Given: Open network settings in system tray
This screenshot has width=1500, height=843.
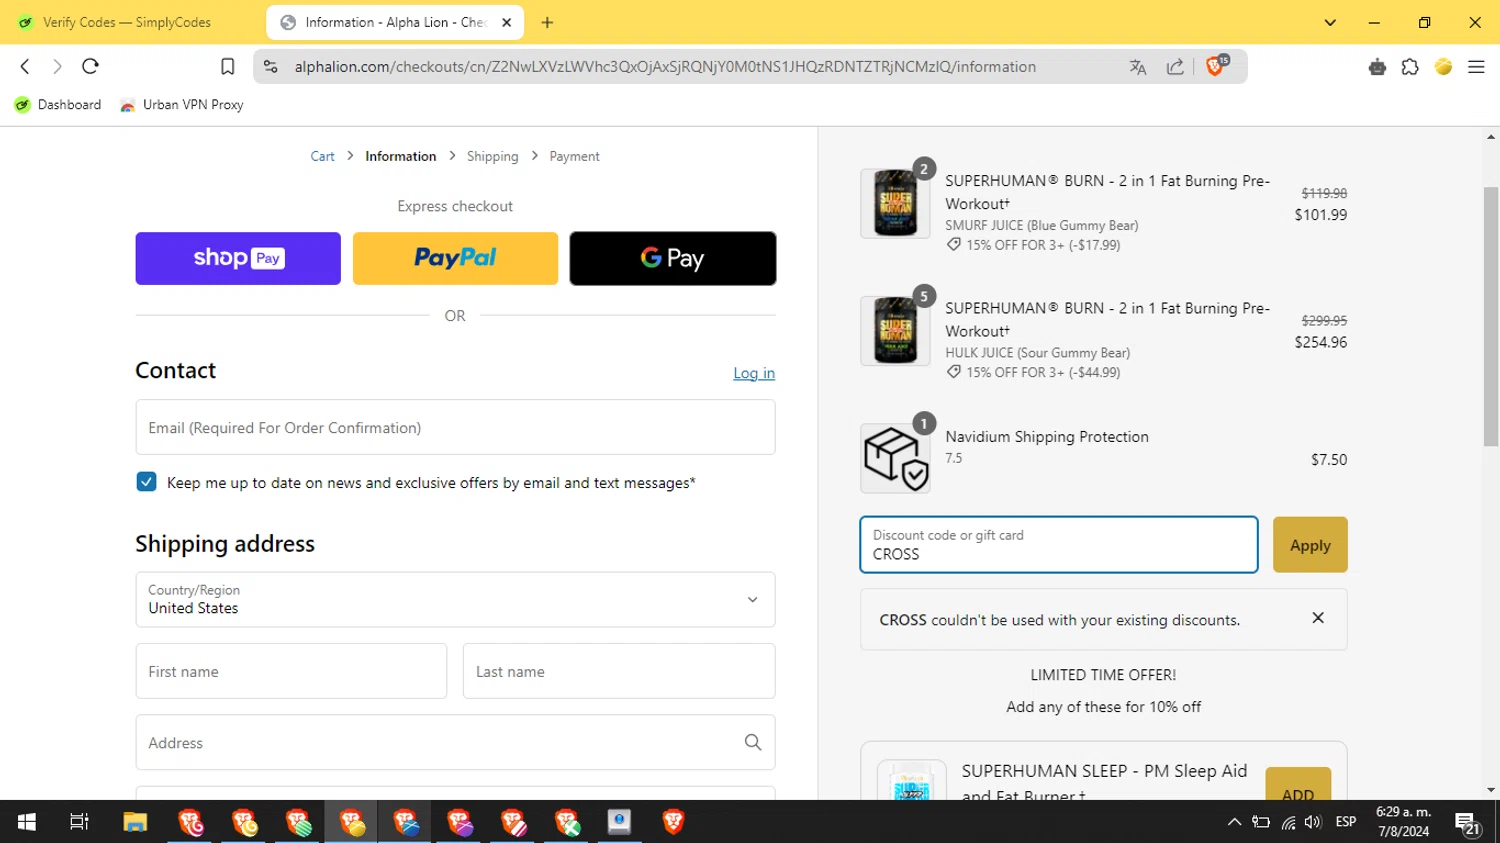Looking at the screenshot, I should pos(1288,823).
